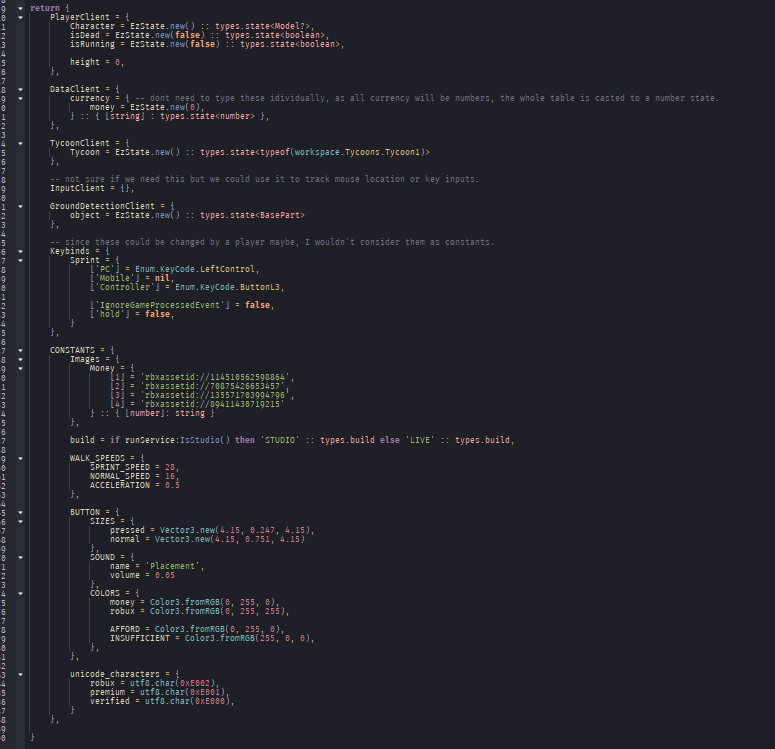Fold the BUTTON table
The height and width of the screenshot is (749, 775).
coord(20,512)
